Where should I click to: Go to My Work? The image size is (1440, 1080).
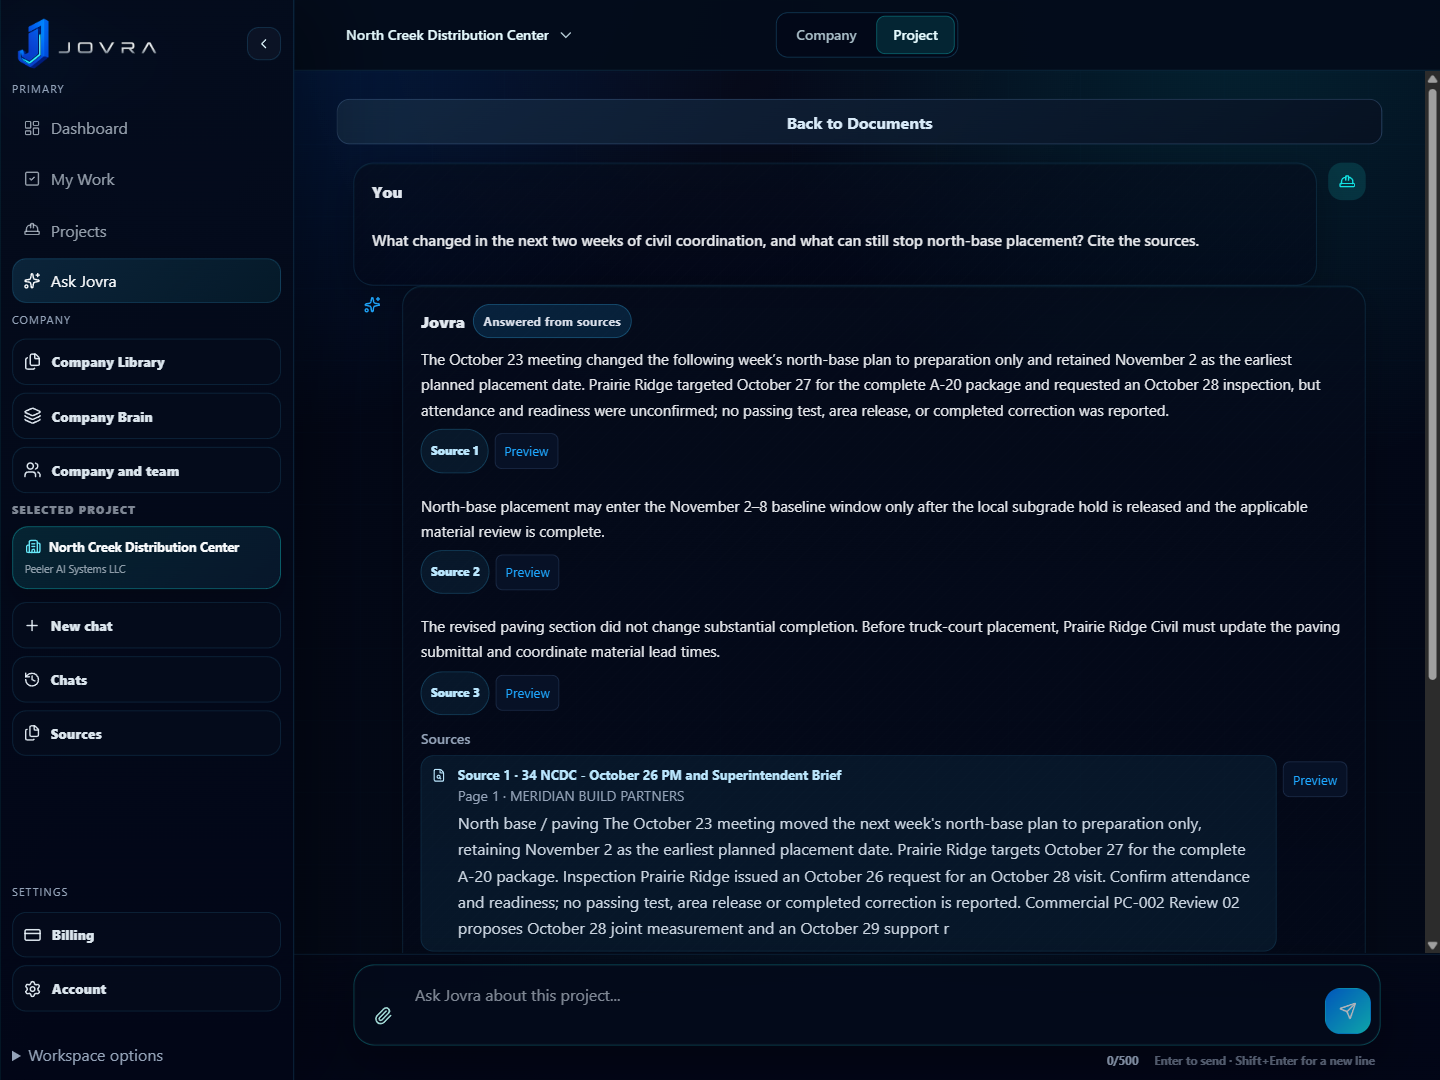(146, 179)
